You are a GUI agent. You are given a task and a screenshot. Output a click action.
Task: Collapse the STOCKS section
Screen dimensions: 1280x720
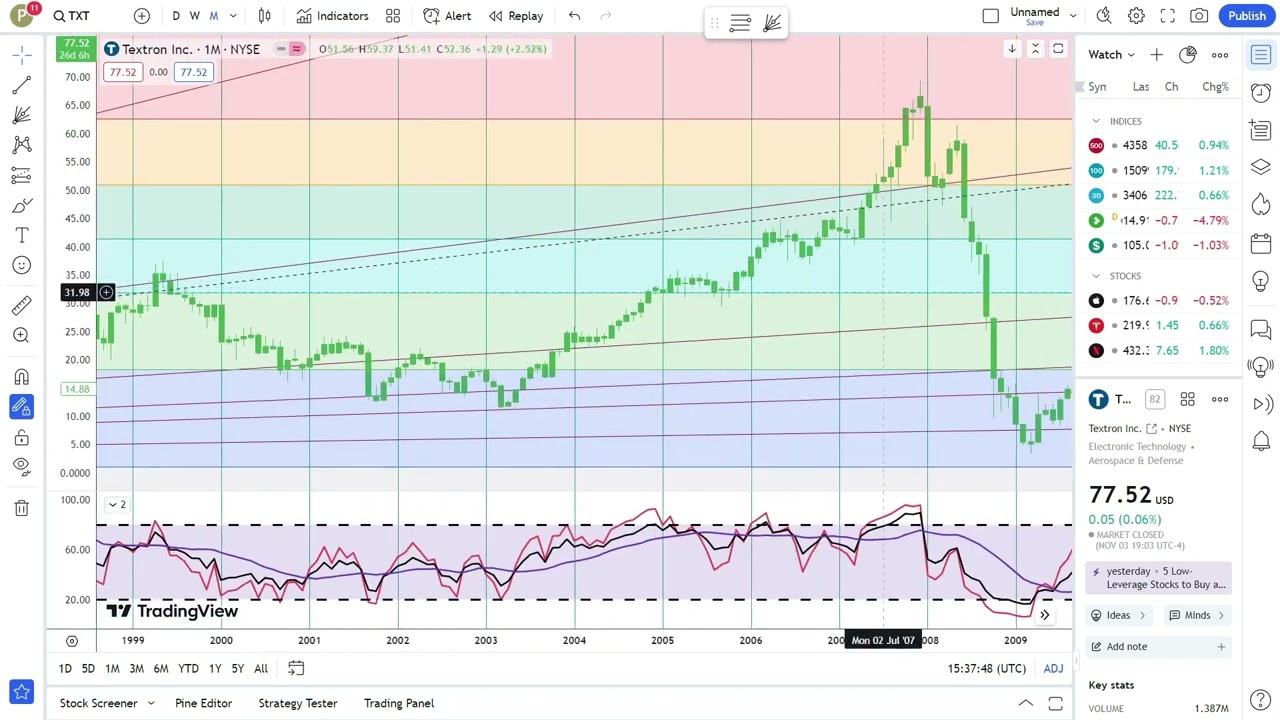coord(1096,276)
